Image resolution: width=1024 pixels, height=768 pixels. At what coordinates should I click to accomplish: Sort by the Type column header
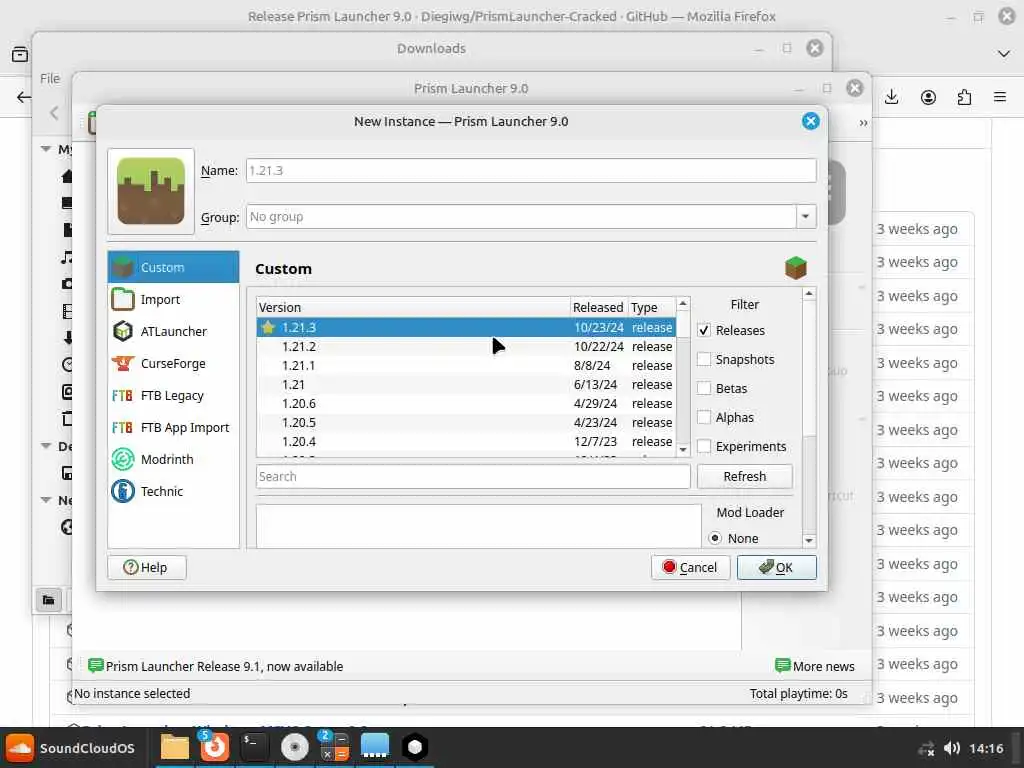point(651,307)
